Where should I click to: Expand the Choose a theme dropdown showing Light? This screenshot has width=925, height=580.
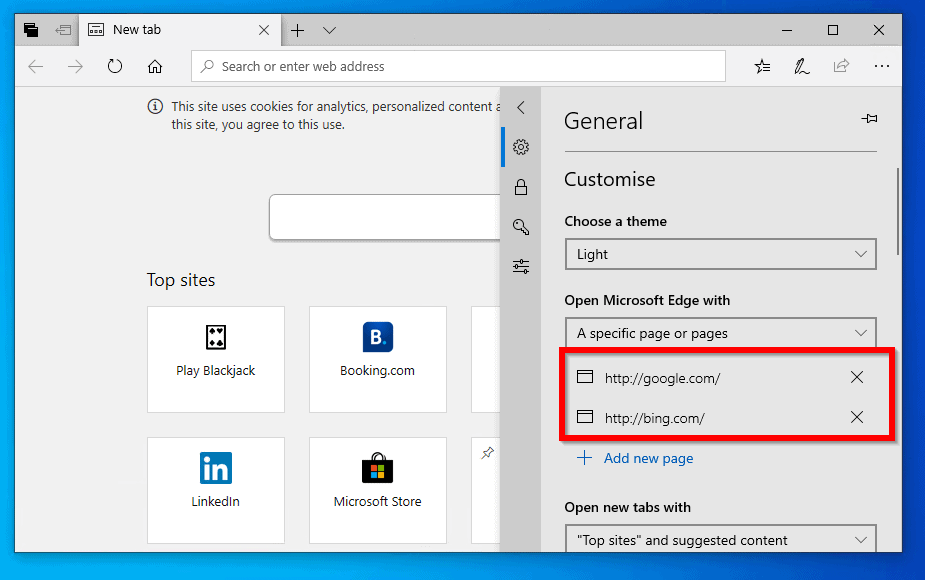pyautogui.click(x=720, y=254)
